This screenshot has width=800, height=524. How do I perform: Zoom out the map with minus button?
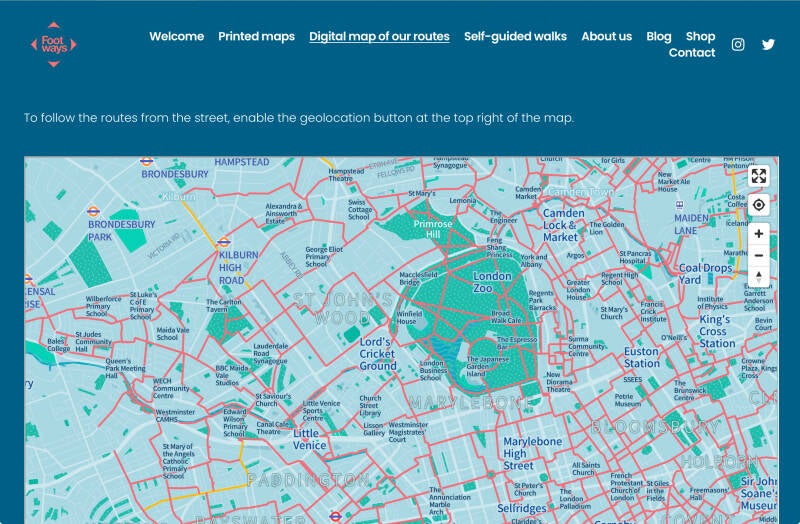759,255
